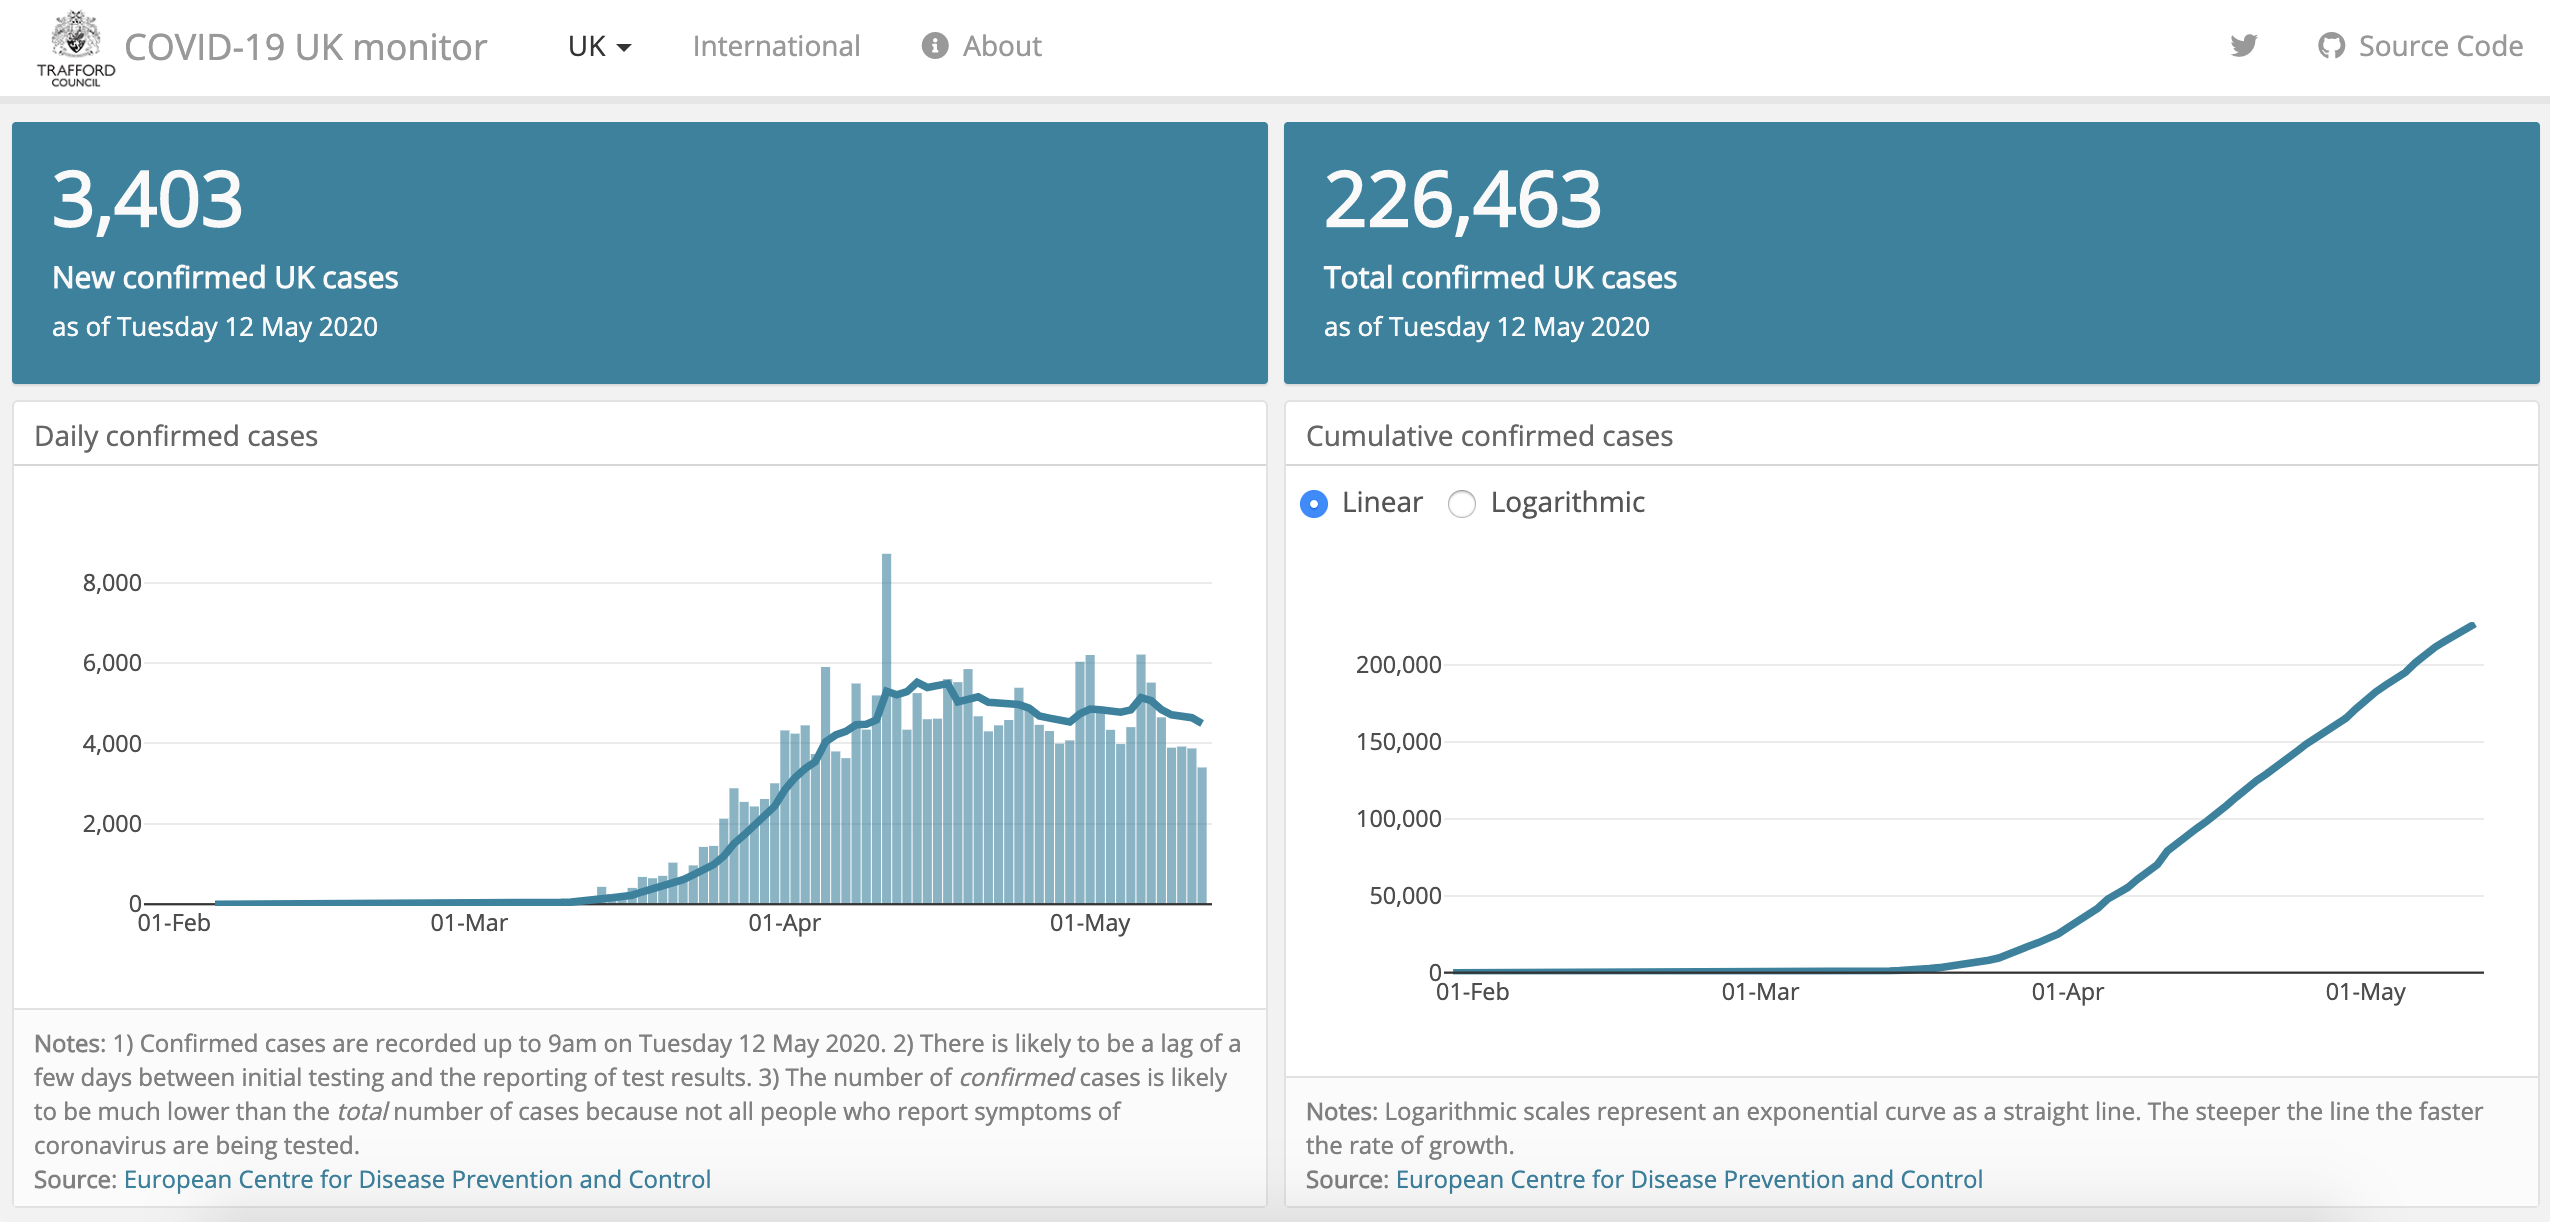2550x1222 pixels.
Task: Click the crest emblem in the header
Action: pos(72,30)
